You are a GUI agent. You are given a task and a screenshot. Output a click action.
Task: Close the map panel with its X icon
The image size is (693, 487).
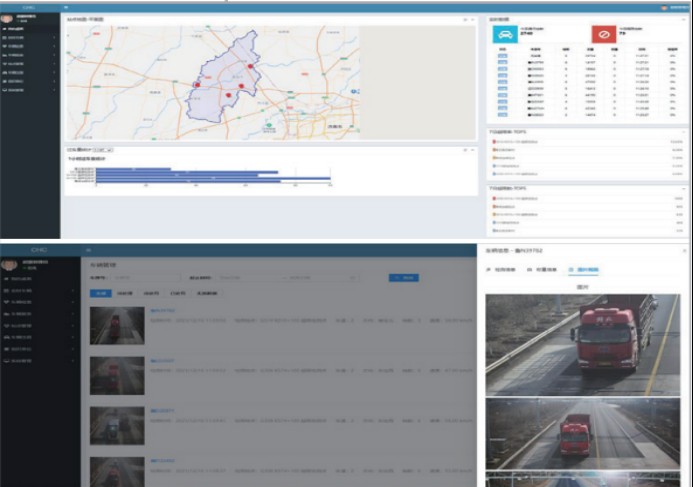point(472,19)
